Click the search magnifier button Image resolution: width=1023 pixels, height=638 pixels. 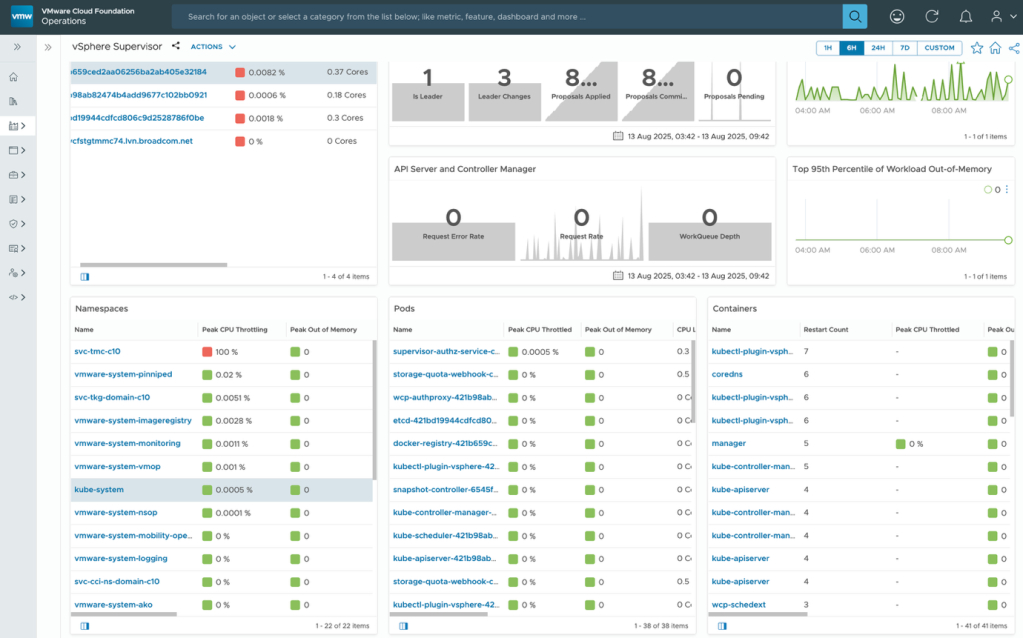pos(855,17)
